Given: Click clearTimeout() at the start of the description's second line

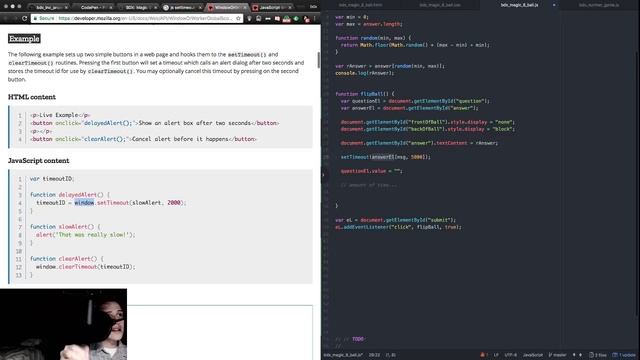Looking at the screenshot, I should pos(31,63).
